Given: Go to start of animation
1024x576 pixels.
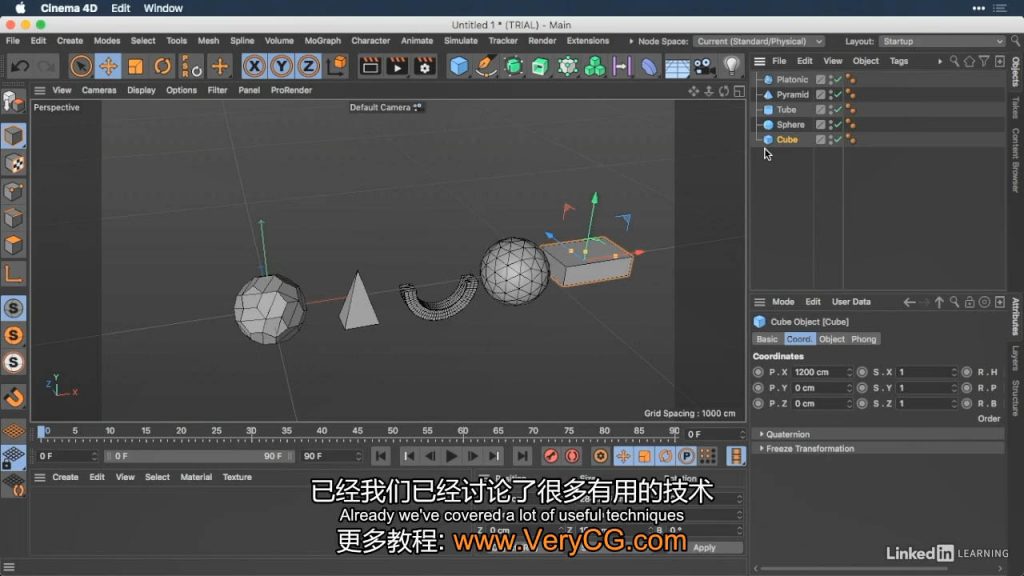Looking at the screenshot, I should [381, 456].
